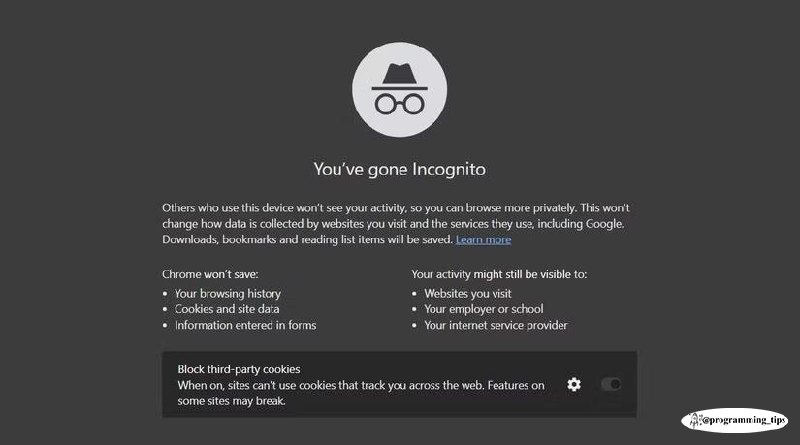Select "Your internet service provider" bullet
This screenshot has height=445, width=800.
point(495,325)
